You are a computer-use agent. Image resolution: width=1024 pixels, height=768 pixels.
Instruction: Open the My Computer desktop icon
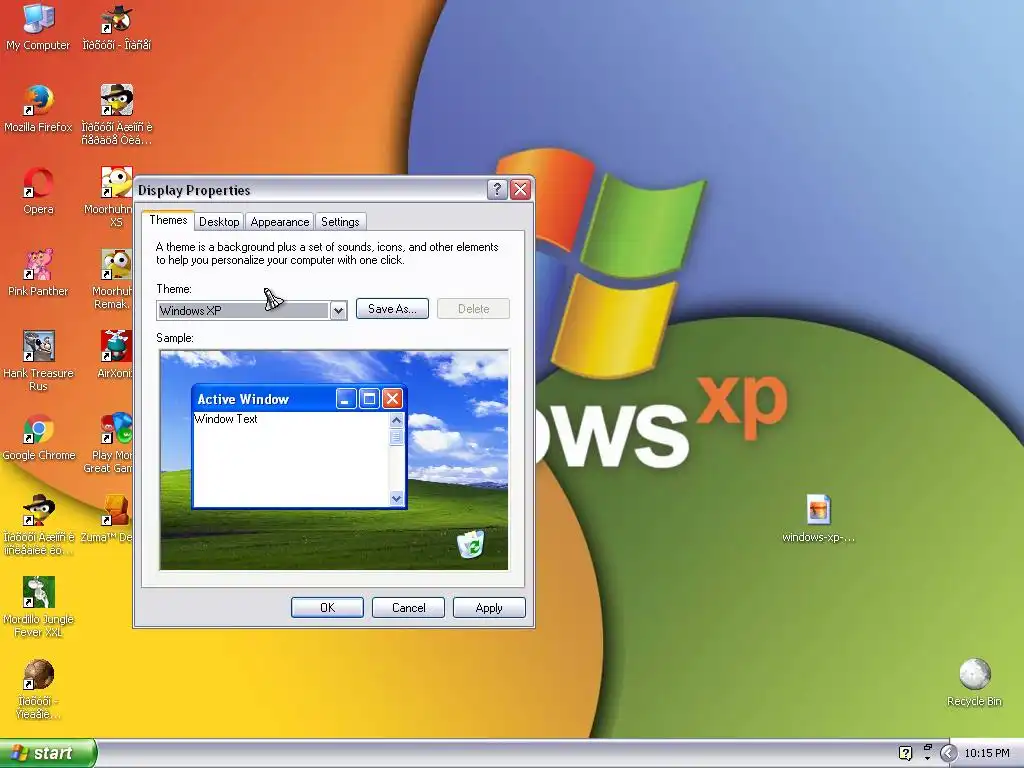[38, 27]
